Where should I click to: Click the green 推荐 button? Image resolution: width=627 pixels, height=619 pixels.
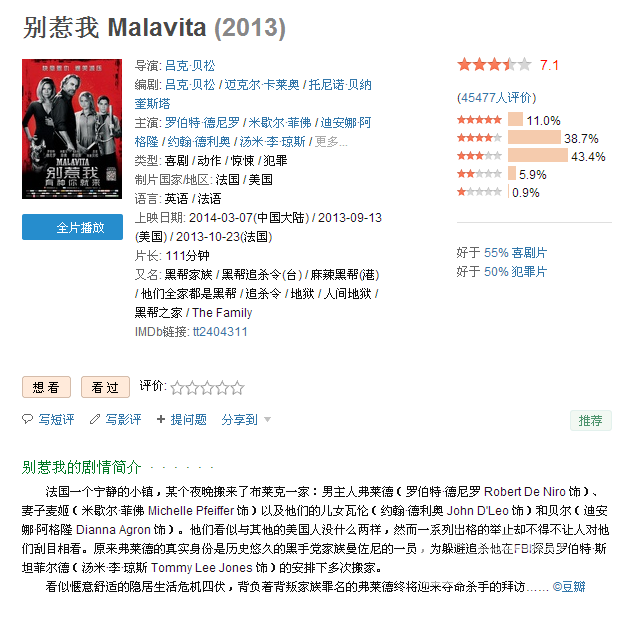pos(591,420)
